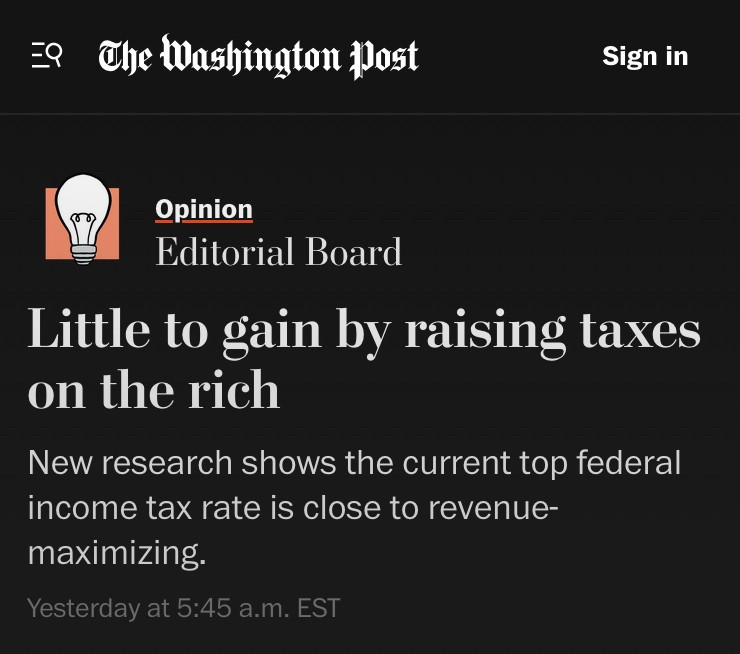Log in using header Sign in
Screen dimensions: 740x654
click(645, 56)
